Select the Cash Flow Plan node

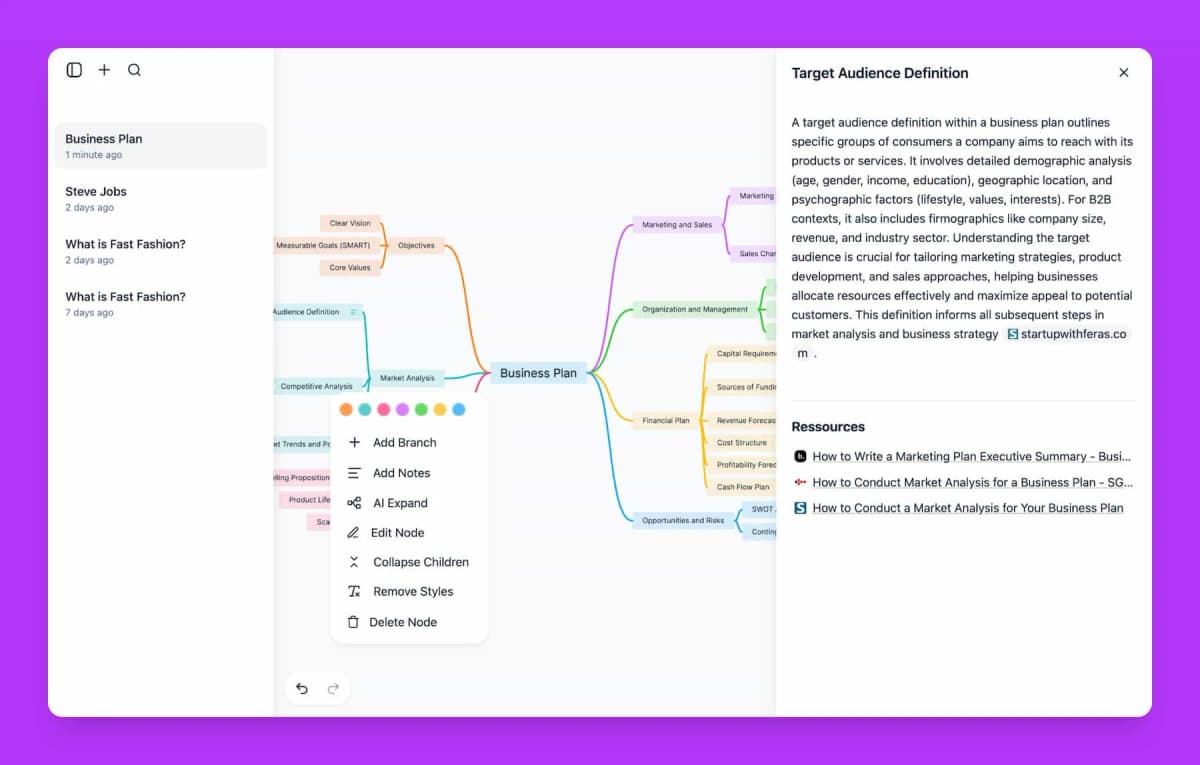742,487
